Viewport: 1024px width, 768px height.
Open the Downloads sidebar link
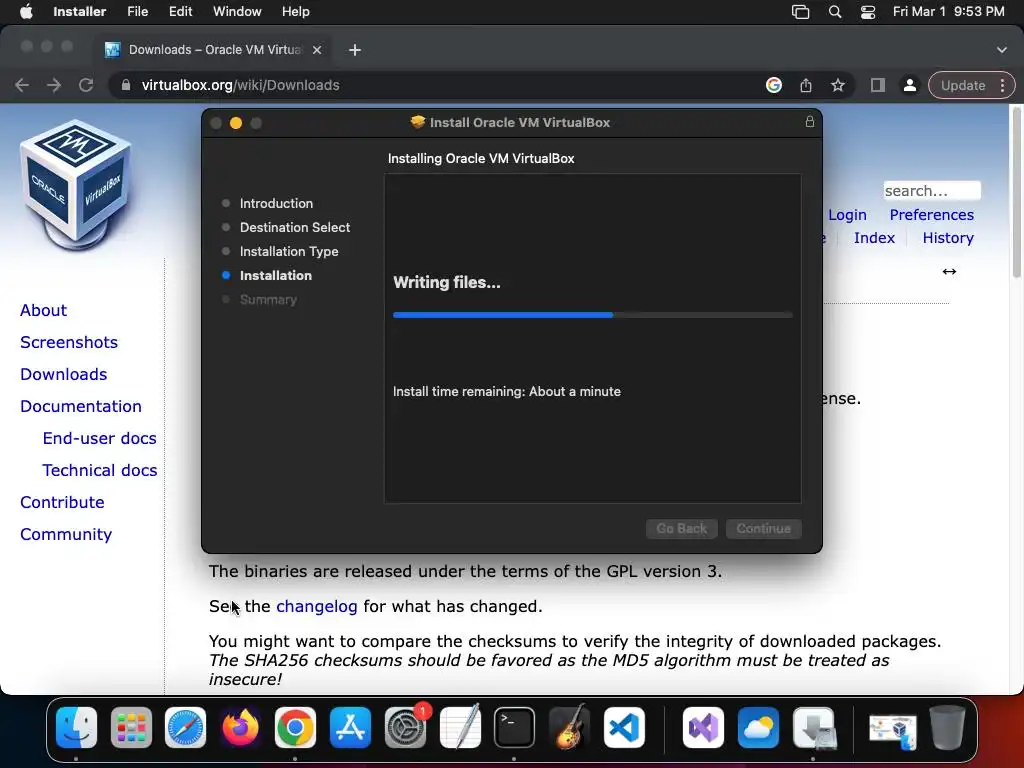pos(63,374)
